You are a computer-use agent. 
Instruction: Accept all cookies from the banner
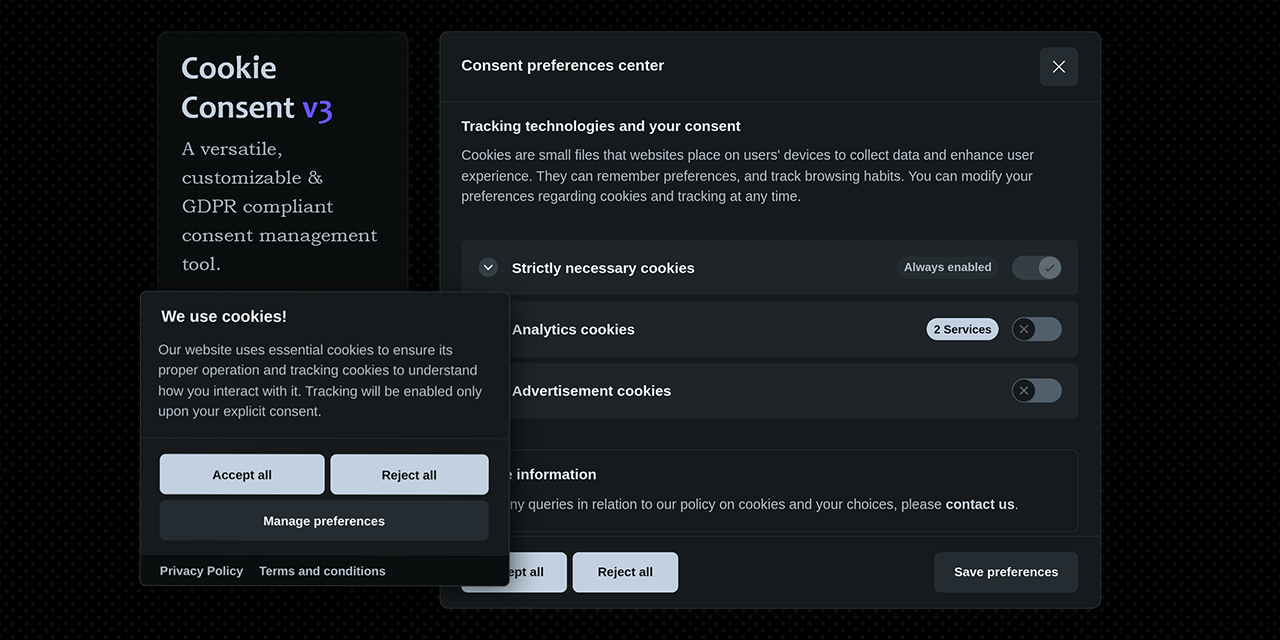241,474
